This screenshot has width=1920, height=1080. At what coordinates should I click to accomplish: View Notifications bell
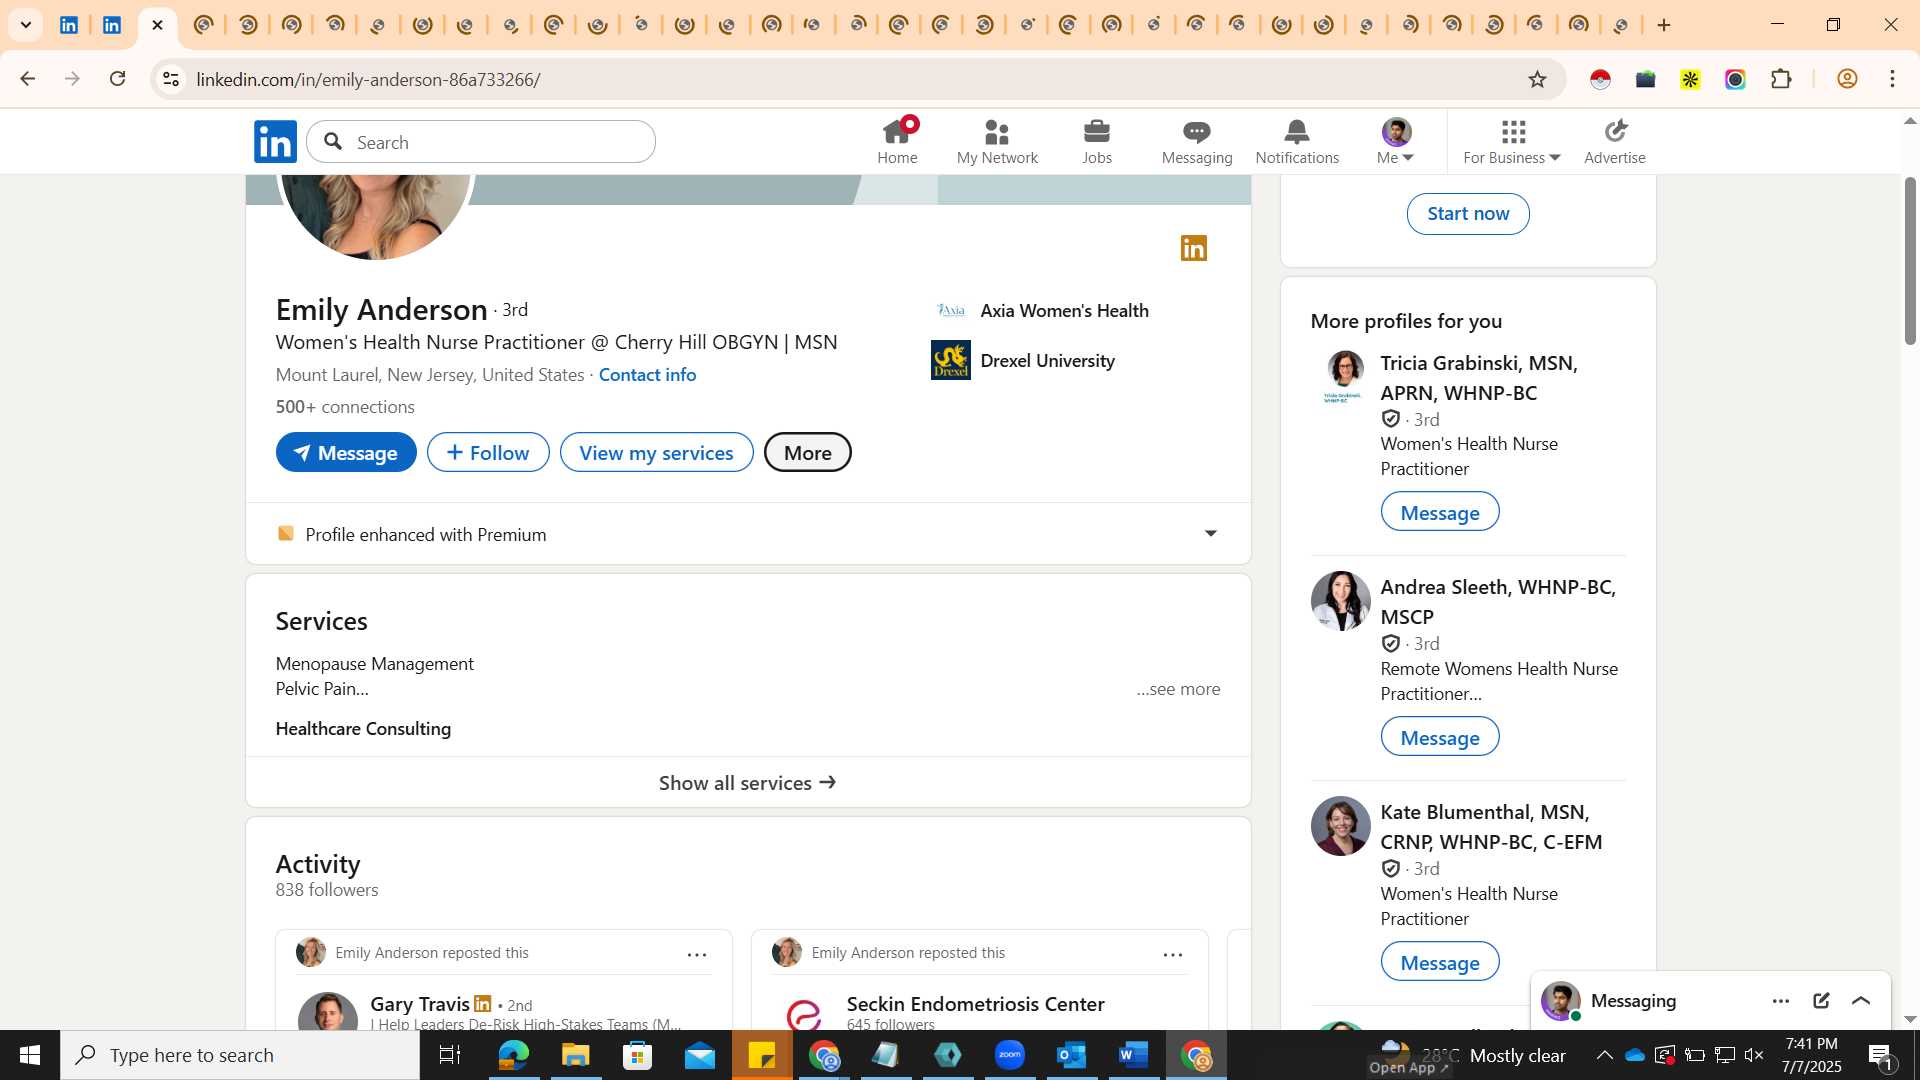pos(1297,141)
